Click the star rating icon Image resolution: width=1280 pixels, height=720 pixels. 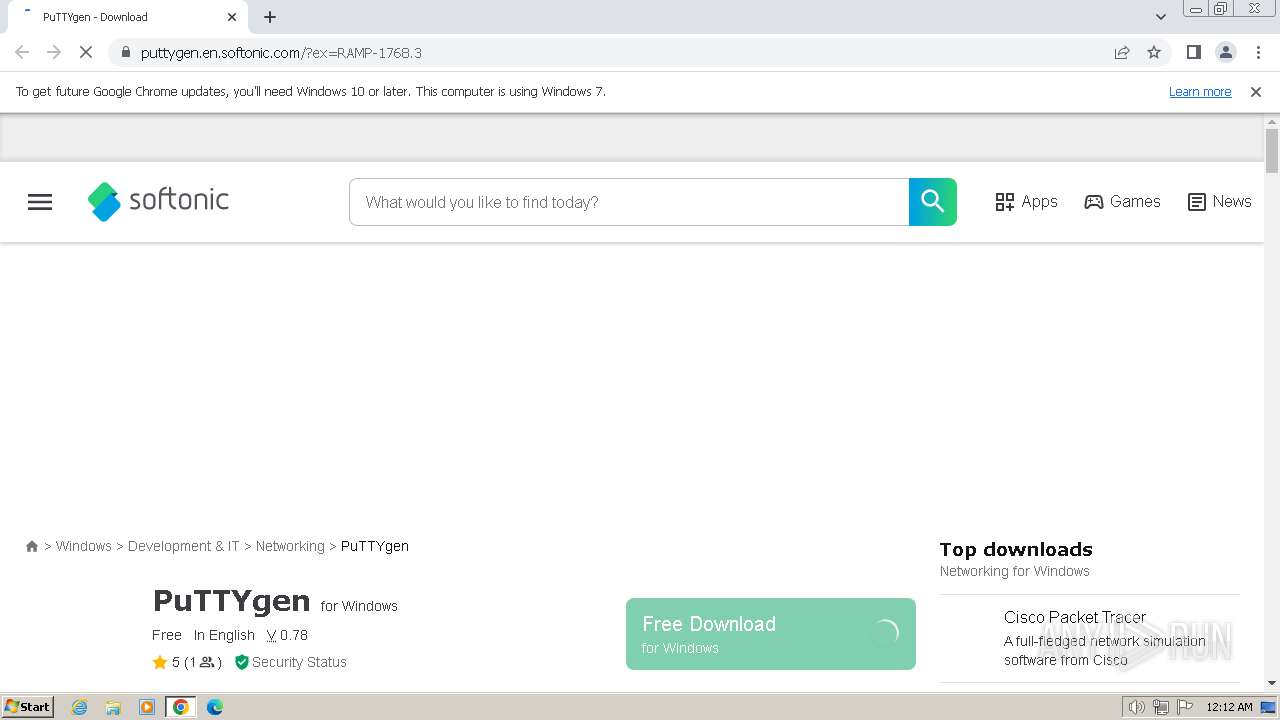pos(160,662)
